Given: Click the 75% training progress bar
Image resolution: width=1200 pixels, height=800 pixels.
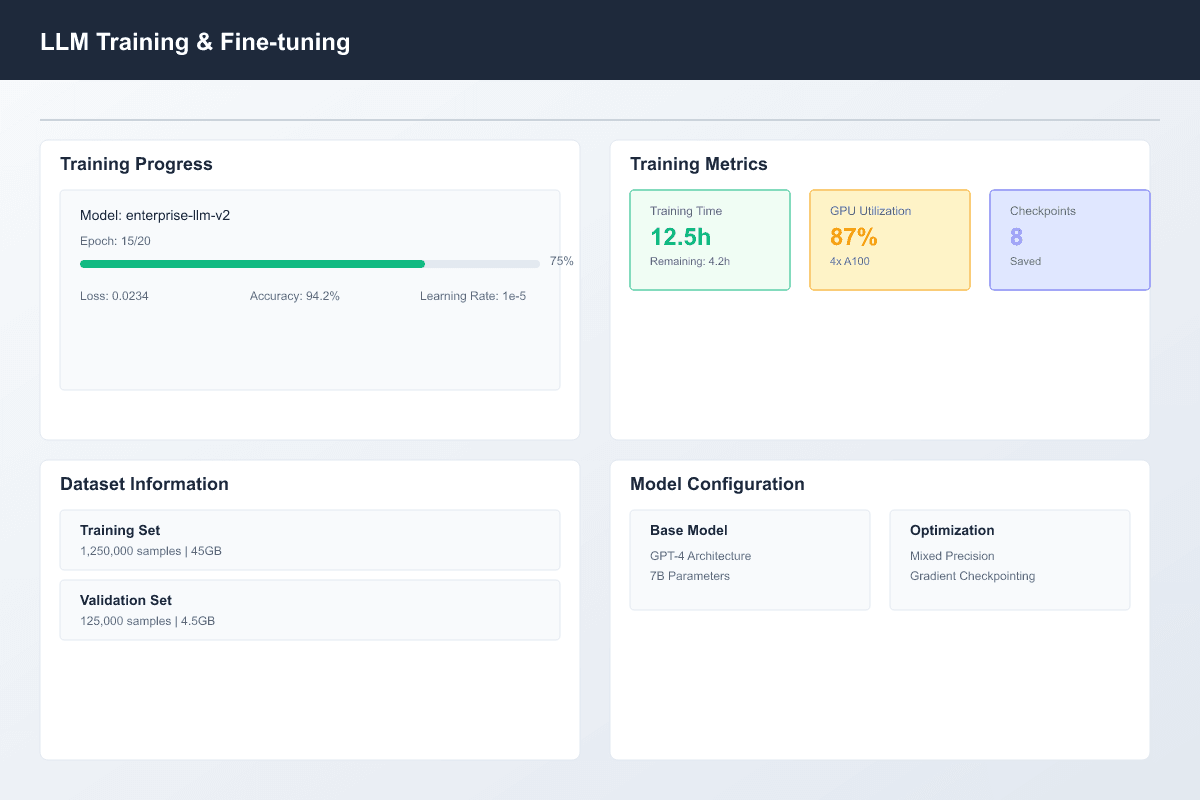Looking at the screenshot, I should pos(310,263).
